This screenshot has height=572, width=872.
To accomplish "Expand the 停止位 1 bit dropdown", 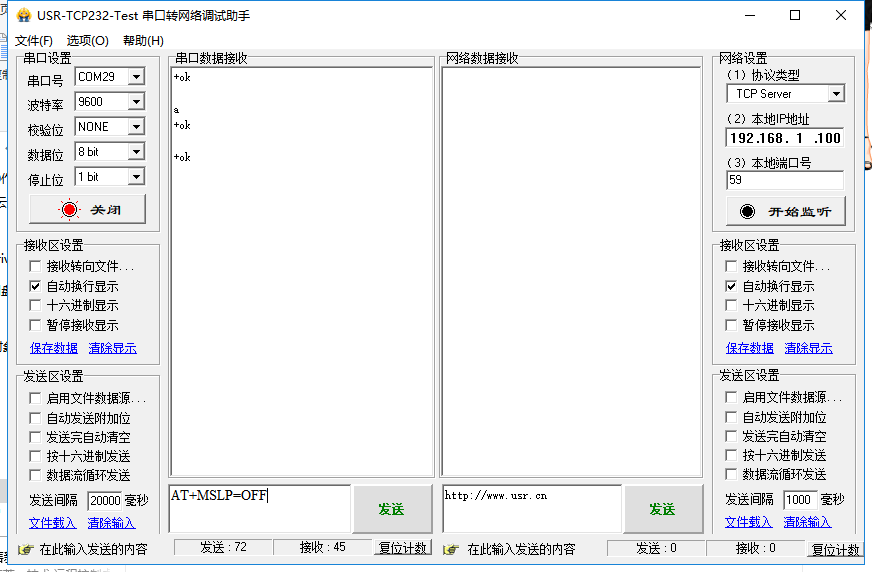I will (136, 177).
